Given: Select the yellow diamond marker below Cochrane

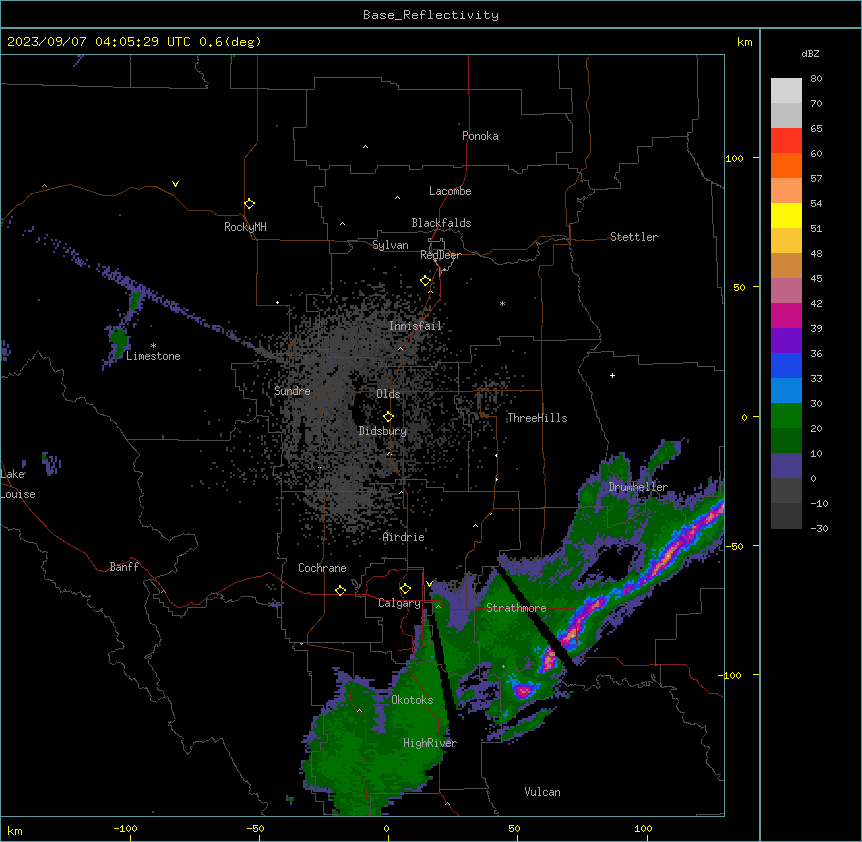Looking at the screenshot, I should pos(340,590).
